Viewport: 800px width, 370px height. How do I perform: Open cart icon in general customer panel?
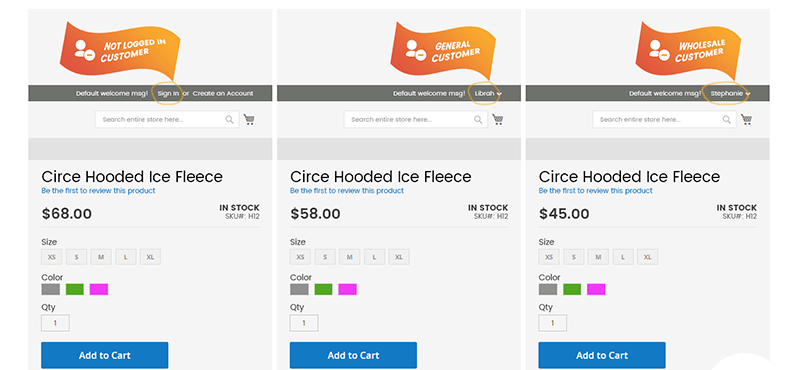(x=497, y=119)
